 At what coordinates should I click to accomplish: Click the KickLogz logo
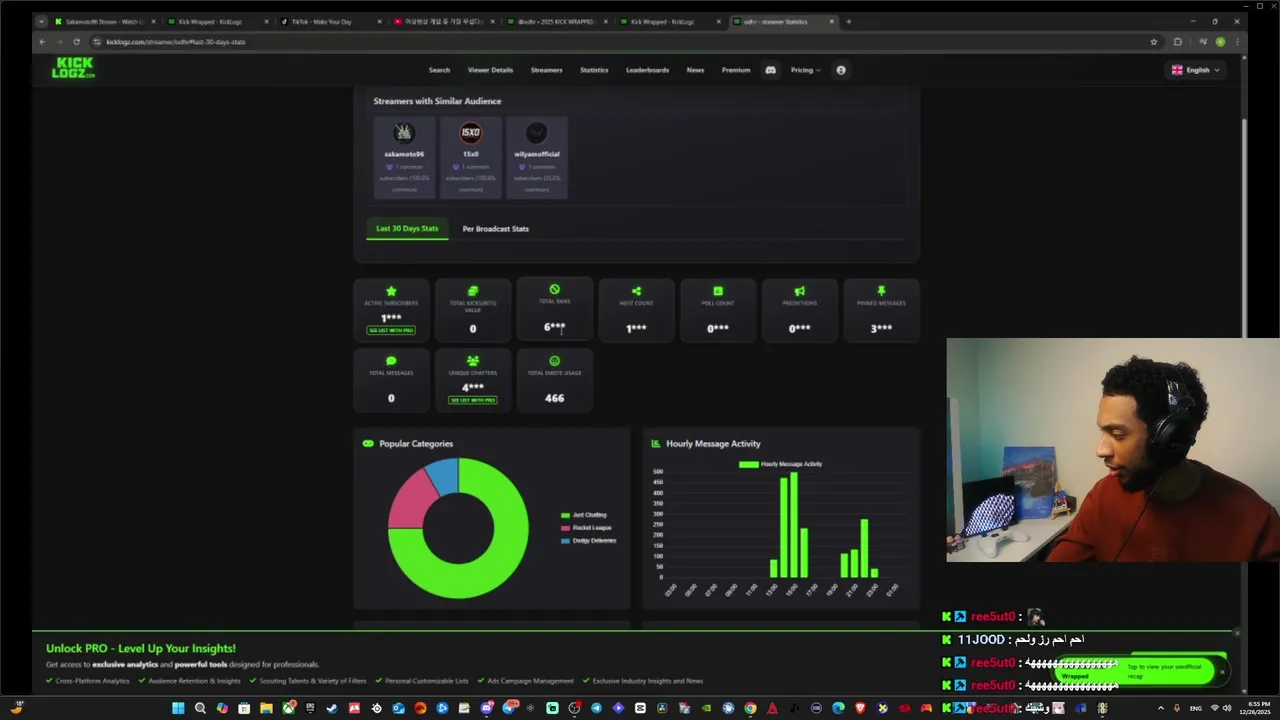point(73,68)
